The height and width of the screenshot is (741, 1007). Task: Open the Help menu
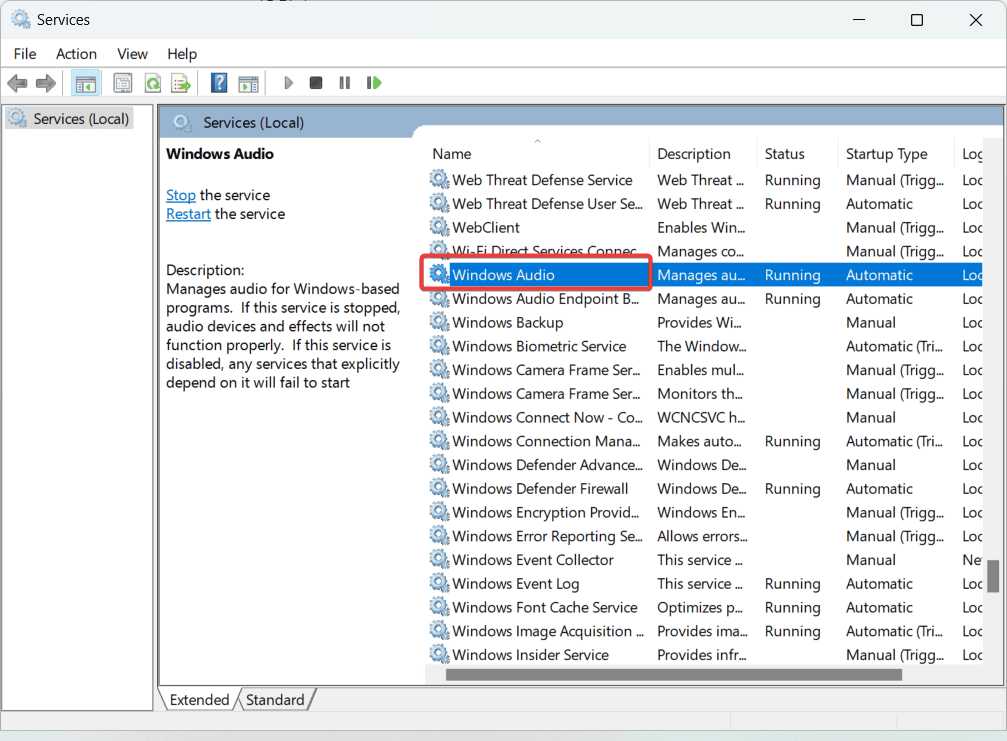tap(182, 54)
